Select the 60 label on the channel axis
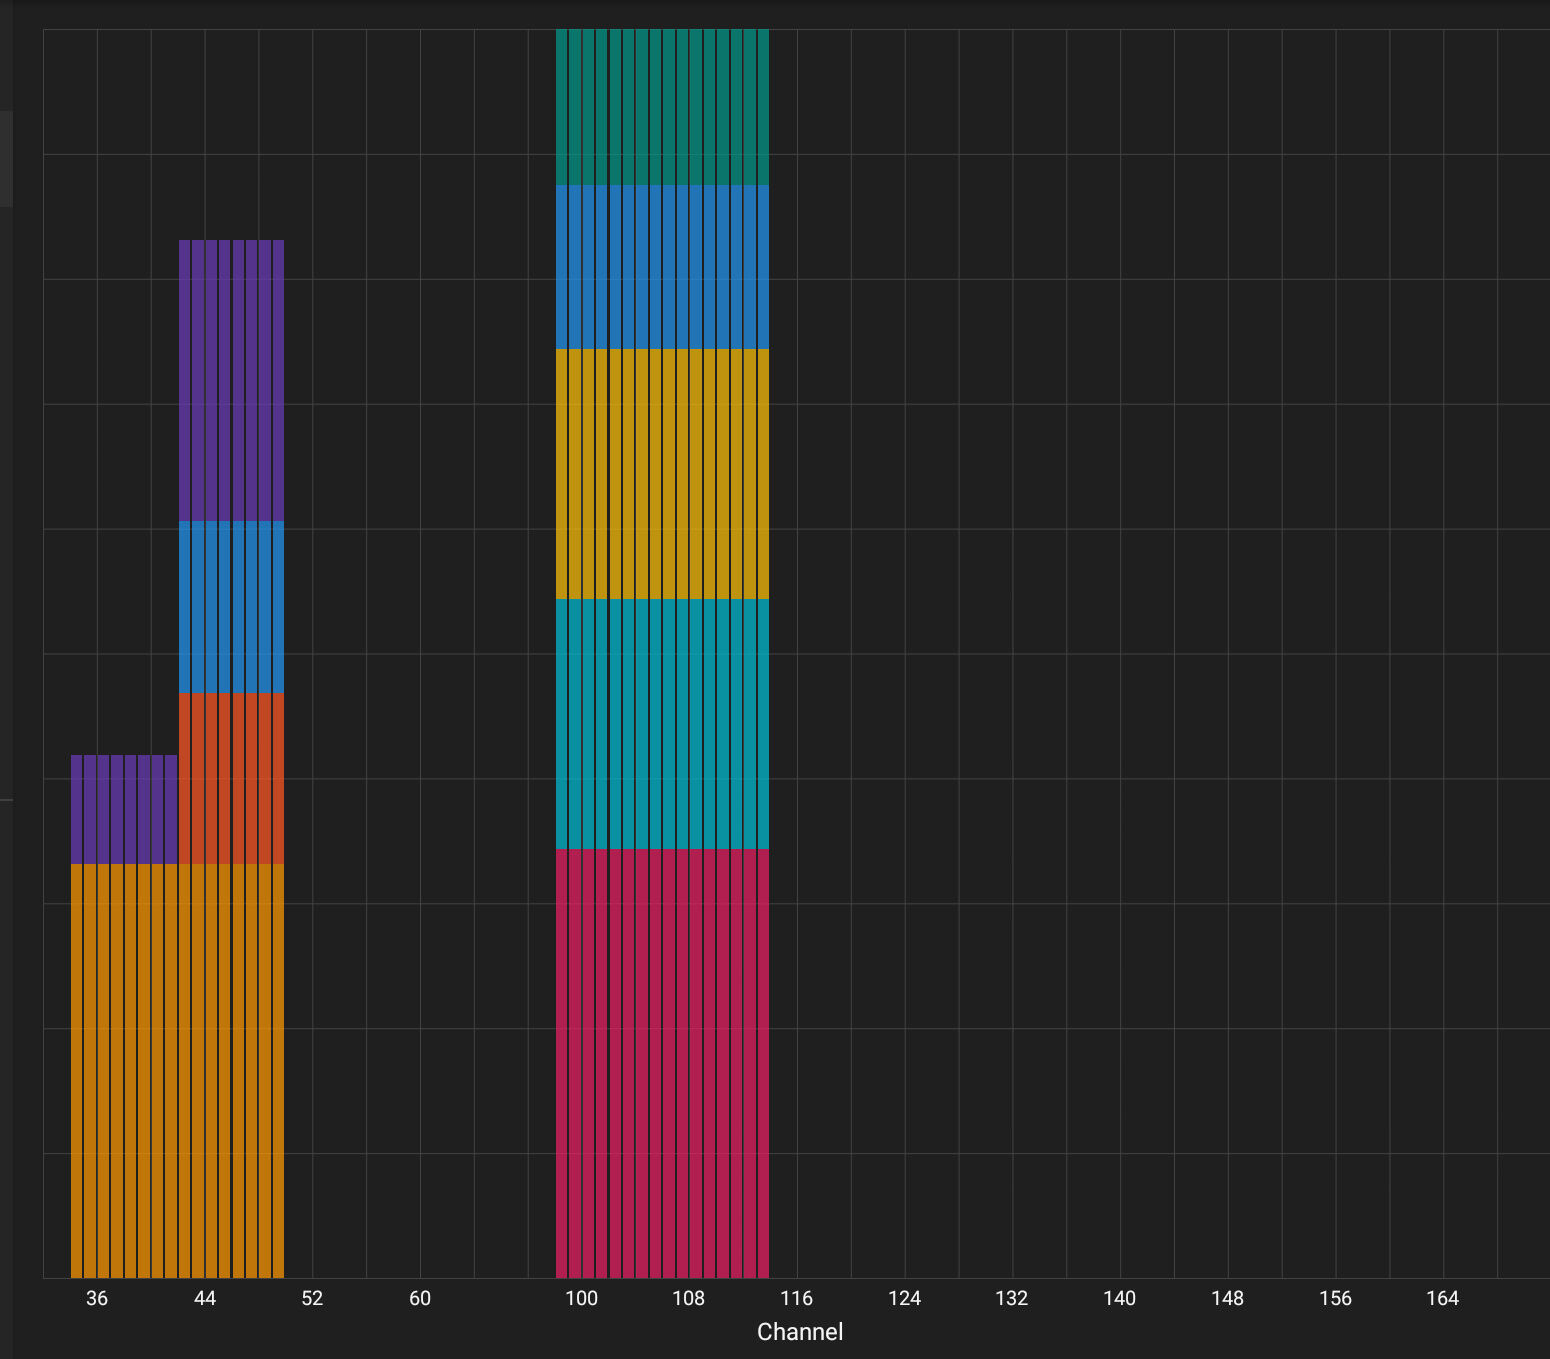This screenshot has height=1359, width=1550. pyautogui.click(x=420, y=1298)
